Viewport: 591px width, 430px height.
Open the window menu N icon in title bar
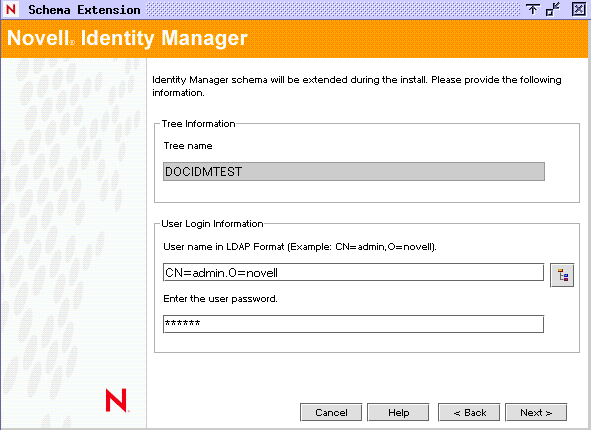click(x=11, y=9)
